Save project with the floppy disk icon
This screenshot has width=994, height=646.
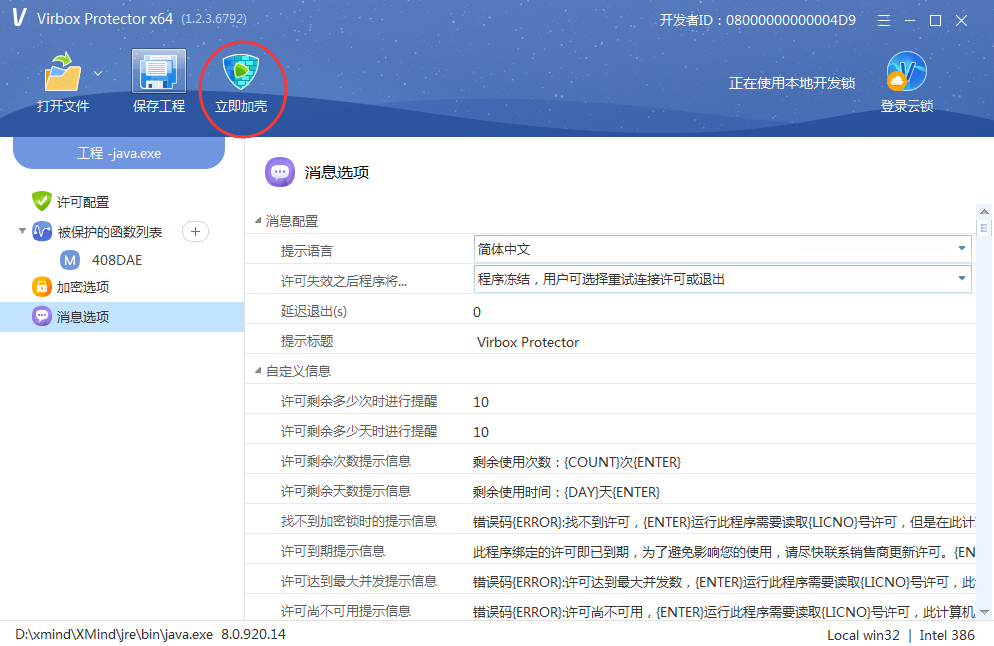point(158,71)
